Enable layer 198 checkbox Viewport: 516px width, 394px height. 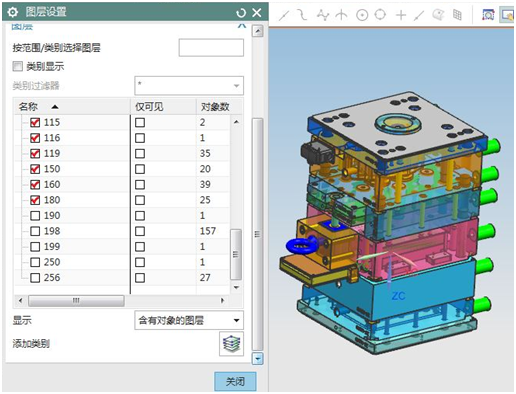click(x=35, y=231)
